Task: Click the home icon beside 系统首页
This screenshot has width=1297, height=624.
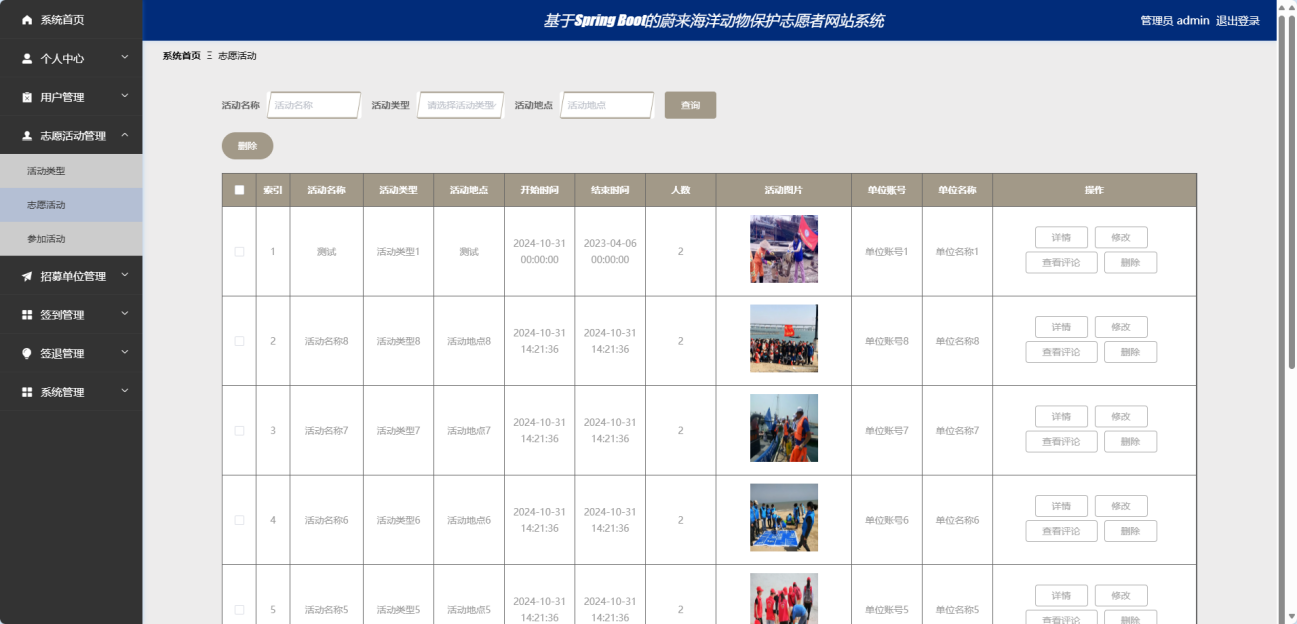Action: tap(27, 20)
